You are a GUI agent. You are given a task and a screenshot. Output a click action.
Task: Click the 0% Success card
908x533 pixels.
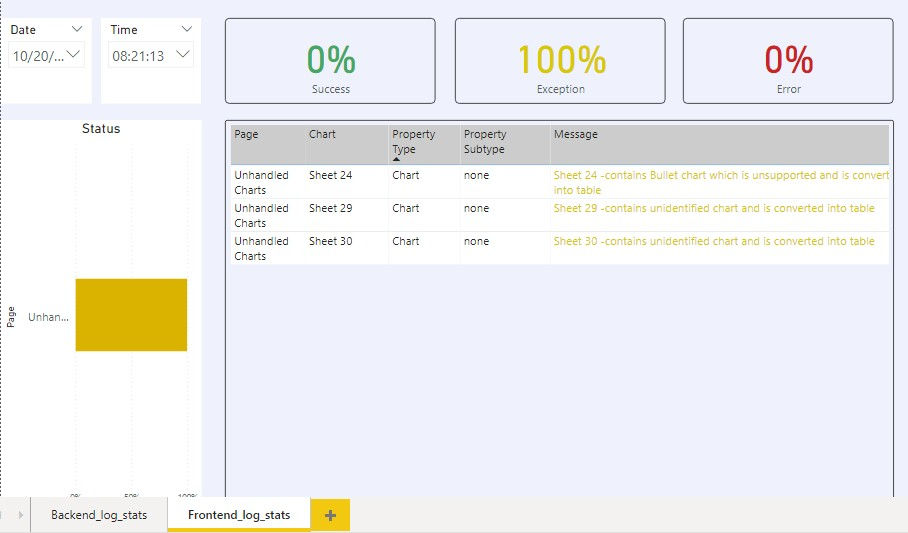pos(330,61)
